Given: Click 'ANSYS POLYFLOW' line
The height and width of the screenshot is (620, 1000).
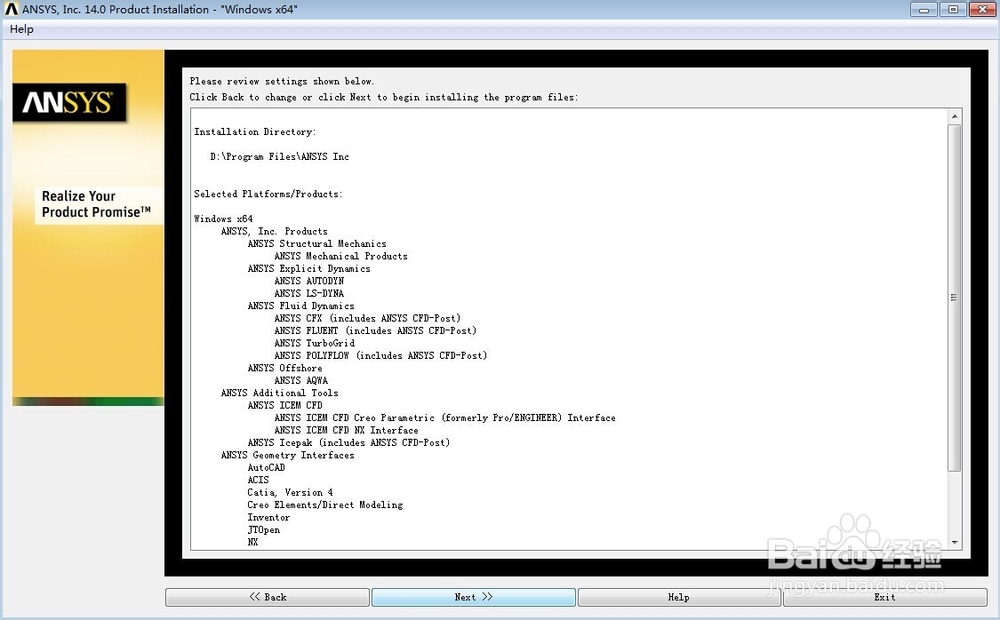Looking at the screenshot, I should click(381, 356).
